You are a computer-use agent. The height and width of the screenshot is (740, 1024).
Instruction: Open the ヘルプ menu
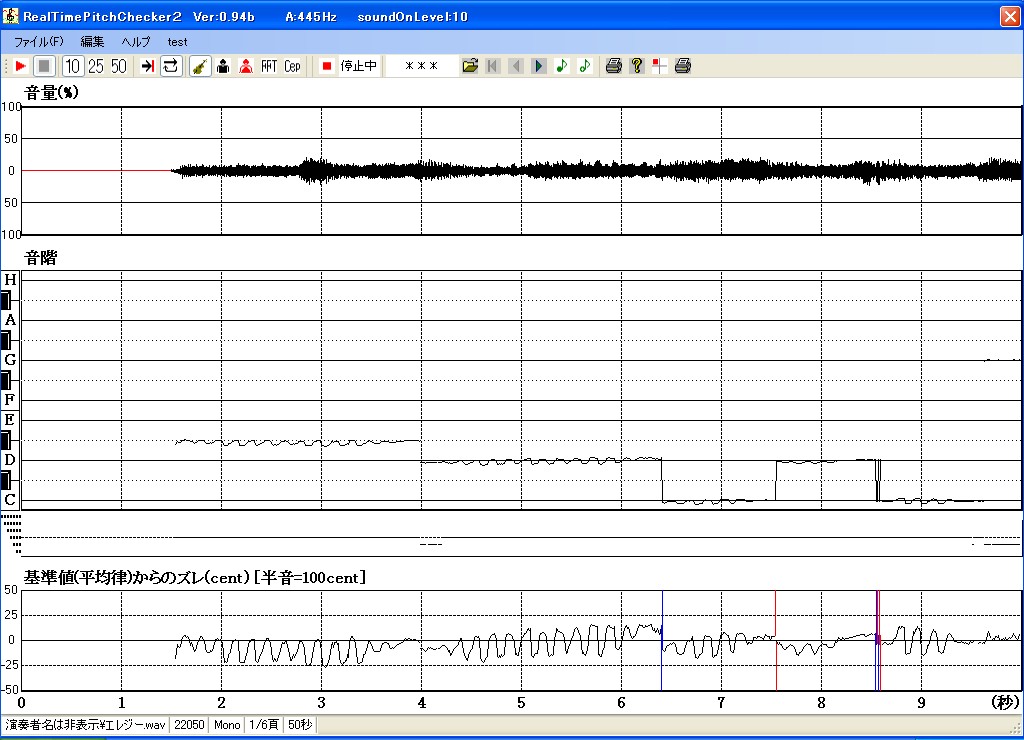[x=136, y=42]
